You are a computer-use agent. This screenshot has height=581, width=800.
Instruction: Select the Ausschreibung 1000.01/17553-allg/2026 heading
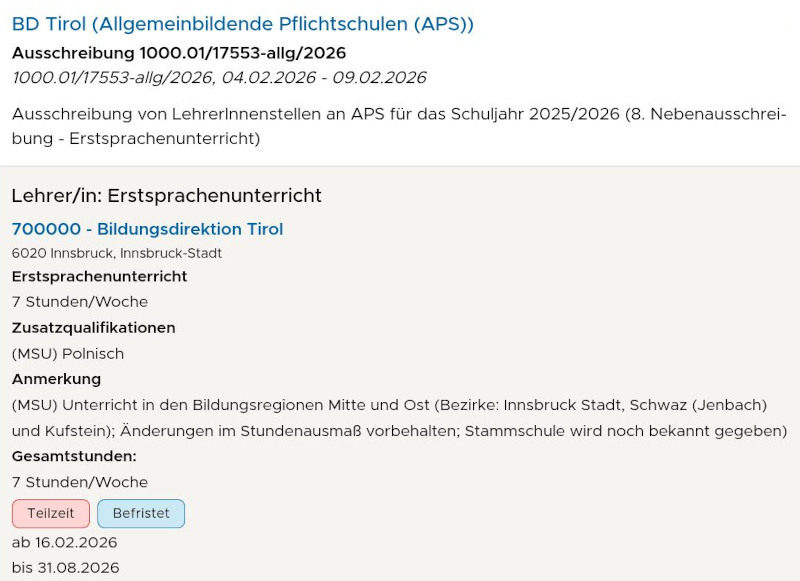click(179, 53)
